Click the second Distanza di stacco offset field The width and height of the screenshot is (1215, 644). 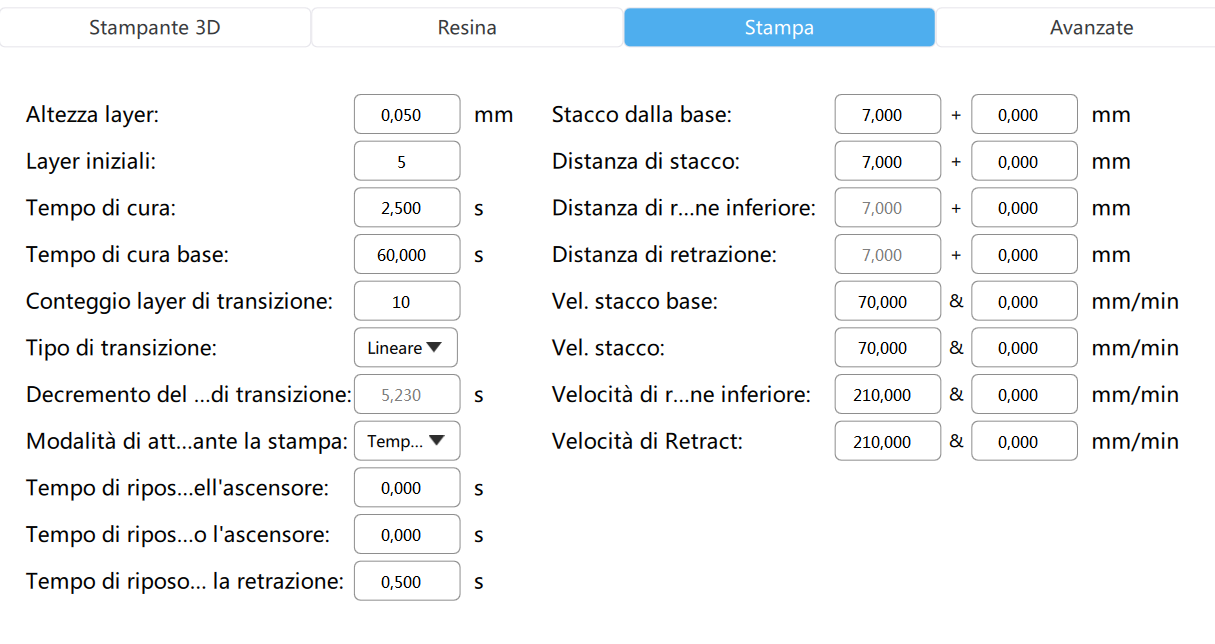(1024, 162)
